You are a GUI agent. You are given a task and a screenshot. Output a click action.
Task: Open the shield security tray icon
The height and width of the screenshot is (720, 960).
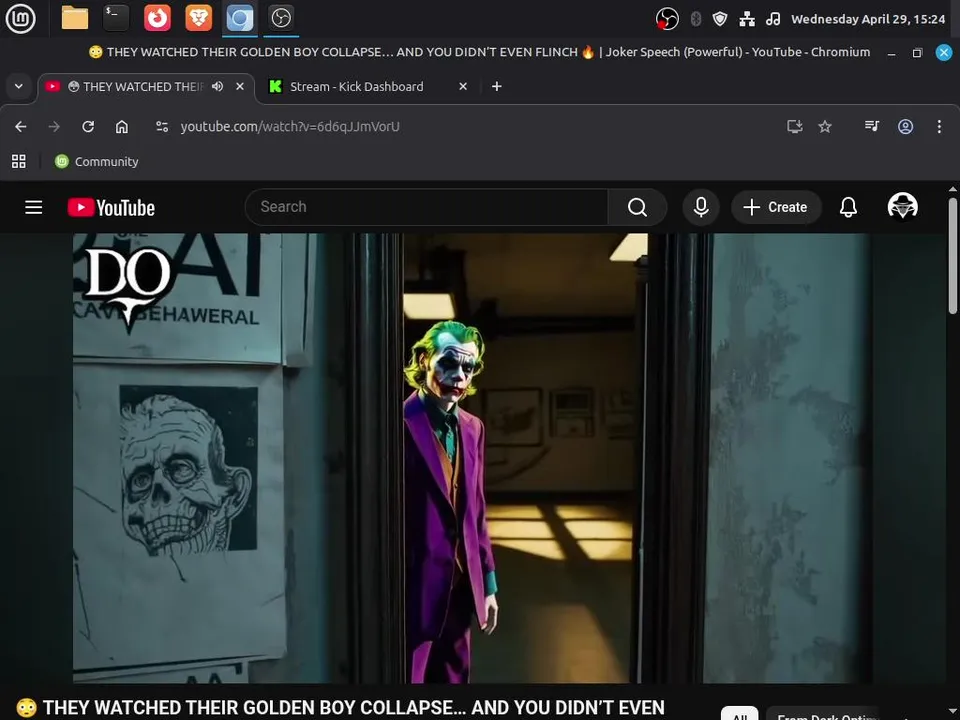point(720,19)
